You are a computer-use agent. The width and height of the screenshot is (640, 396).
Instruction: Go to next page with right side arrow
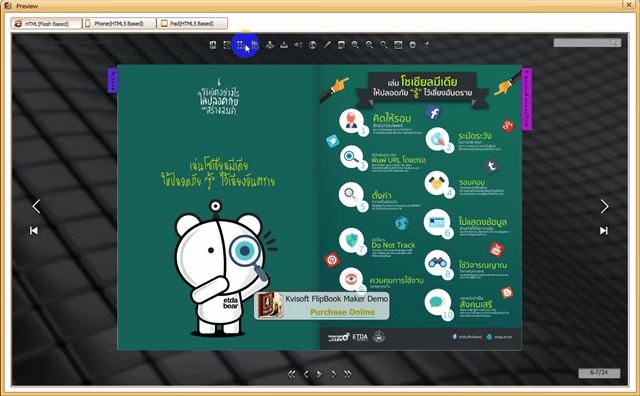pos(604,206)
